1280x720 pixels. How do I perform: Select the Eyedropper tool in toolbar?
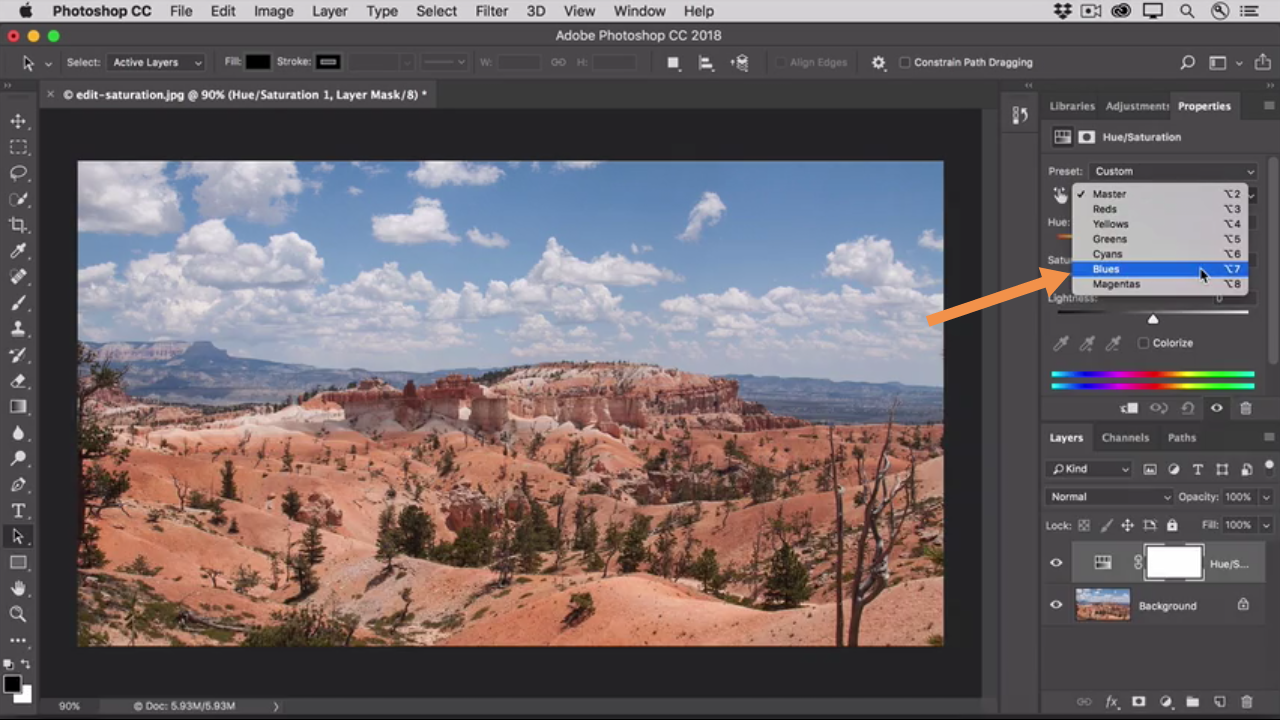(18, 251)
